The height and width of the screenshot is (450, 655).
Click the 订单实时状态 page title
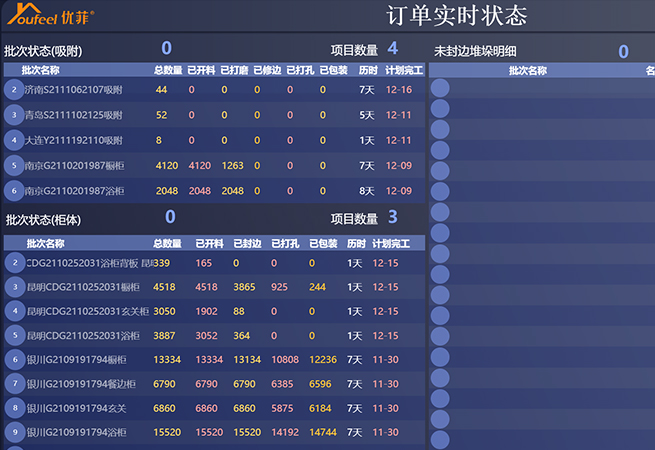456,16
